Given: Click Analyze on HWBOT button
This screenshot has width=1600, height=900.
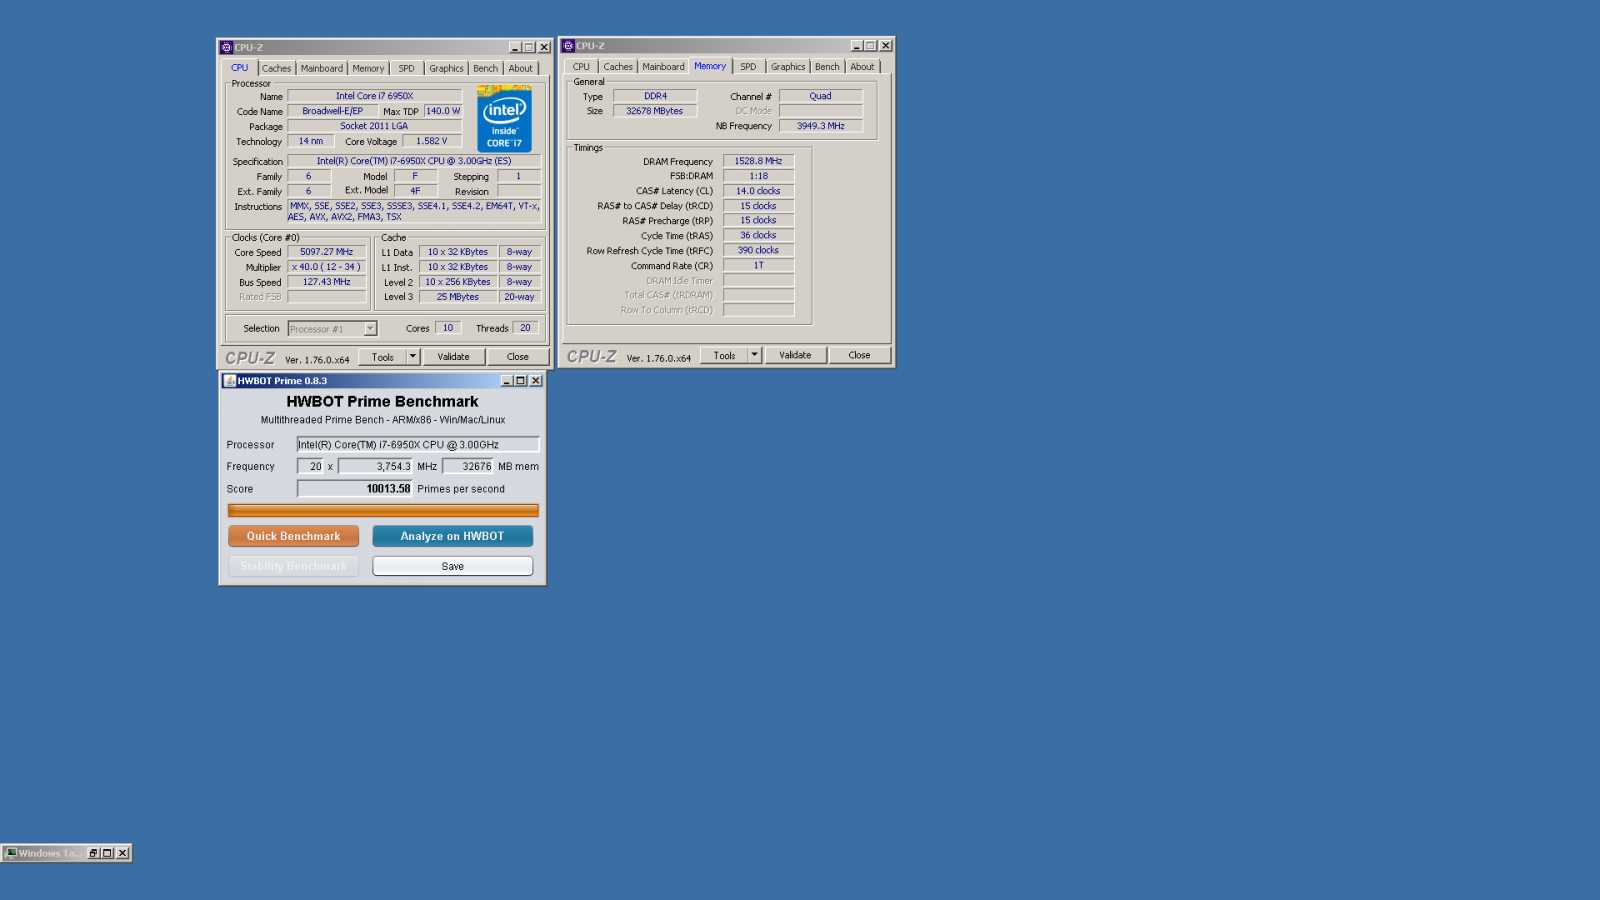Looking at the screenshot, I should 452,536.
